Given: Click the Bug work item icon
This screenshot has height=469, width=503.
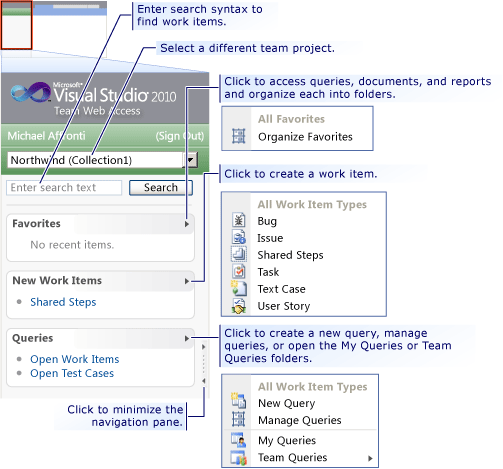Looking at the screenshot, I should click(x=239, y=220).
